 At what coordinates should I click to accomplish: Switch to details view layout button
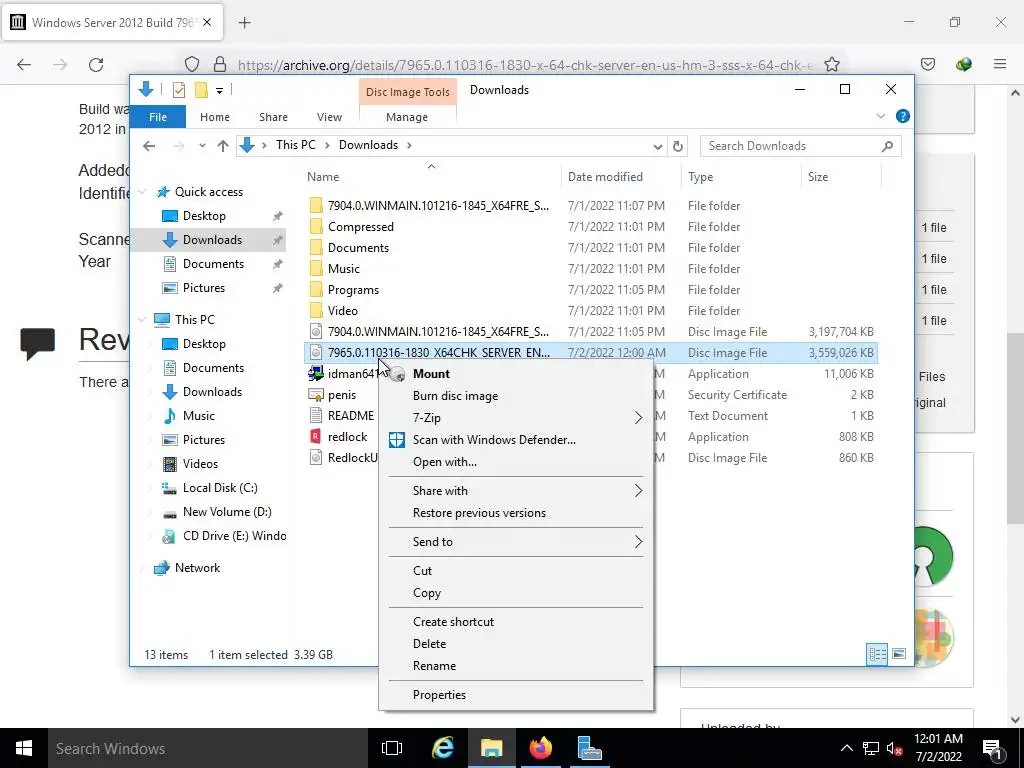point(877,654)
